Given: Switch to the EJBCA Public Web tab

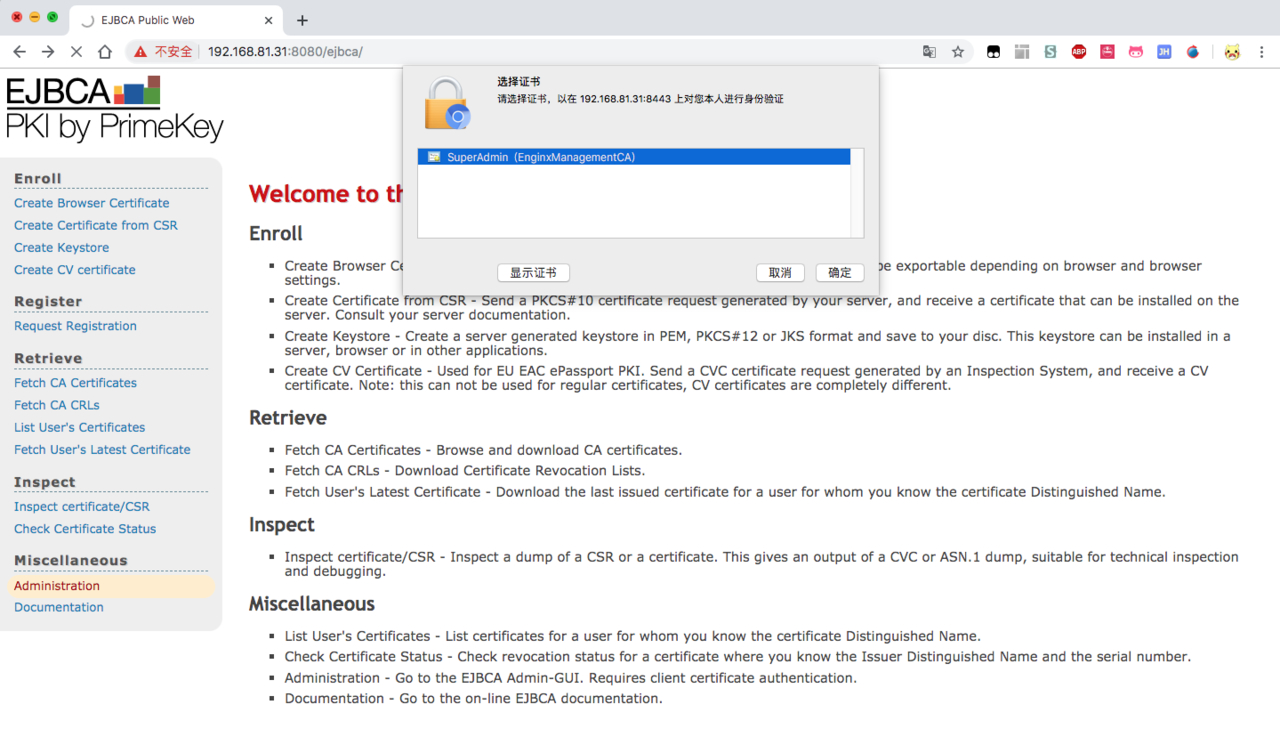Looking at the screenshot, I should point(177,20).
